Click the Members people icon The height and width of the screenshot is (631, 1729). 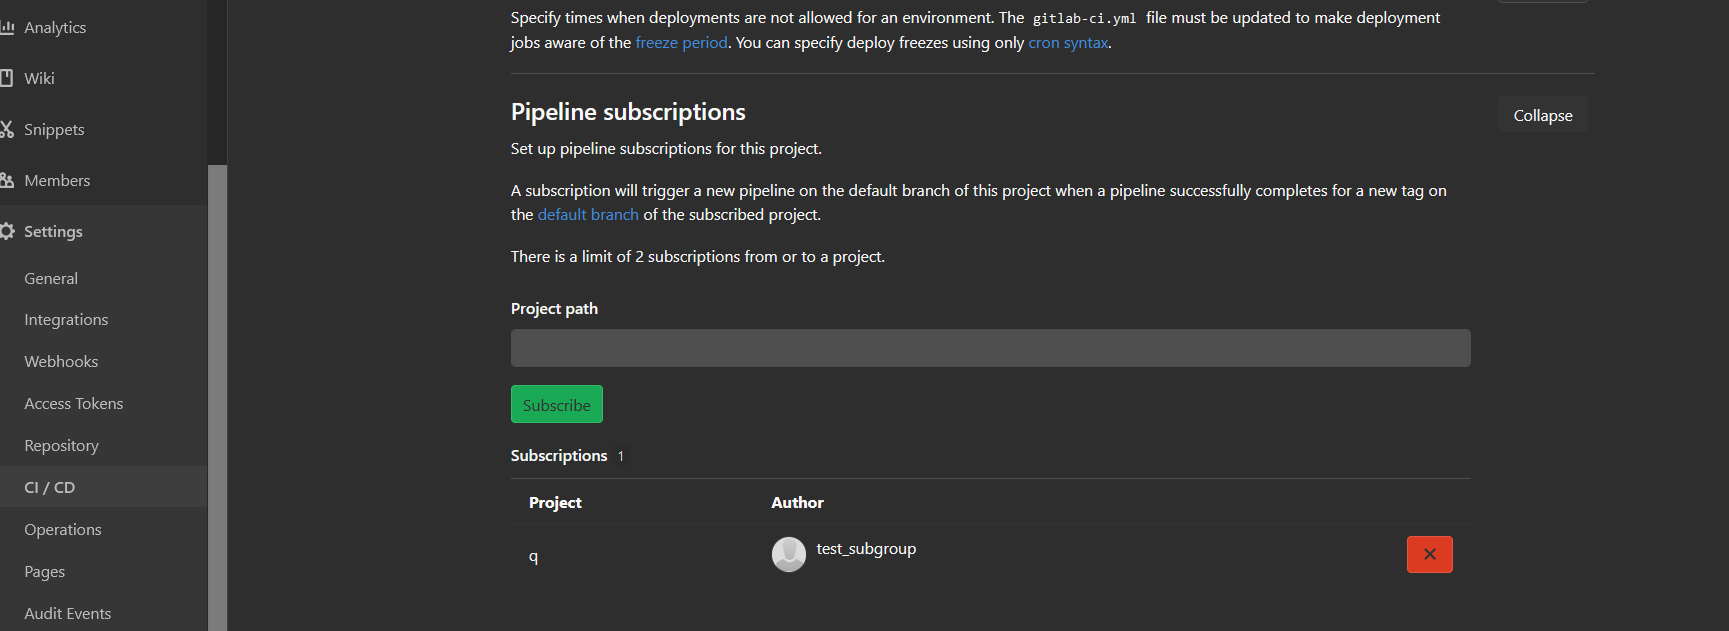coord(7,180)
